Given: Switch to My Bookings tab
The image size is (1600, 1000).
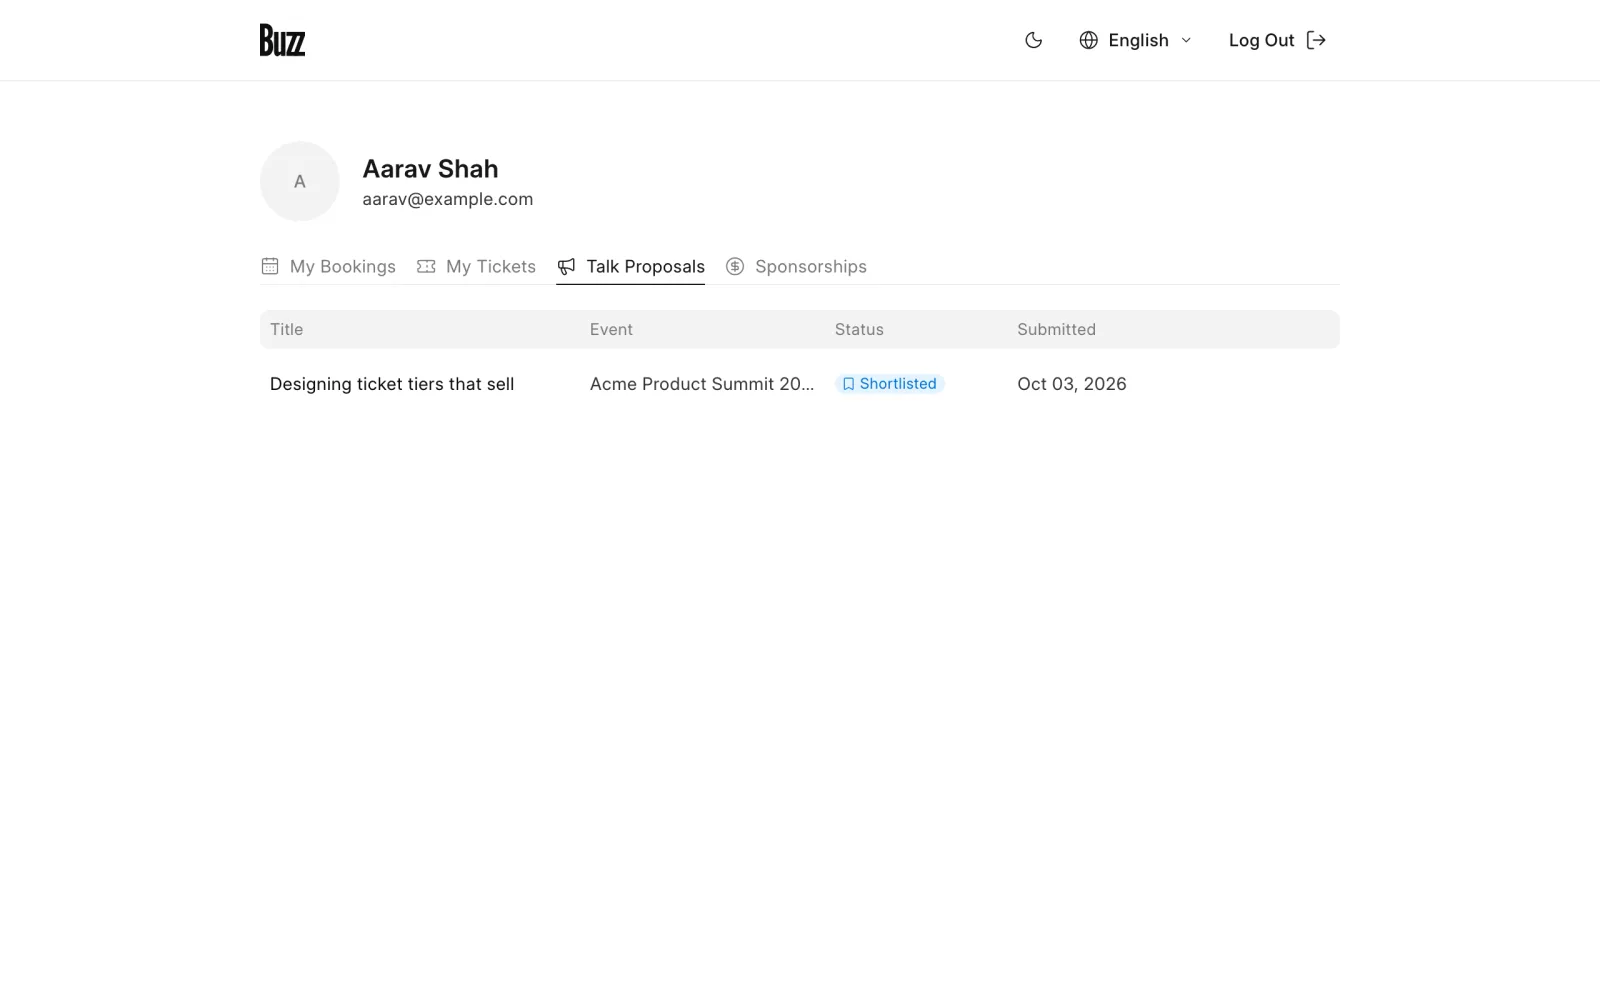Looking at the screenshot, I should click(x=328, y=266).
